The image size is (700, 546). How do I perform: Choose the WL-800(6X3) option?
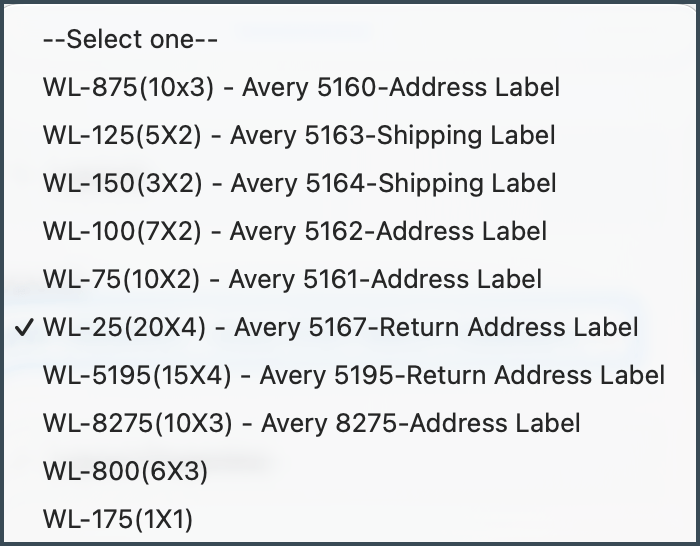(x=125, y=471)
